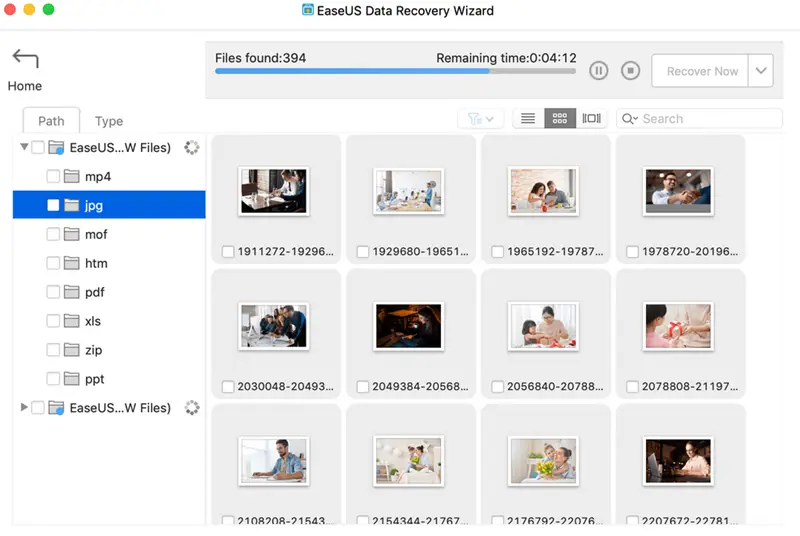Click the scan progress bar
The height and width of the screenshot is (536, 800).
click(395, 72)
